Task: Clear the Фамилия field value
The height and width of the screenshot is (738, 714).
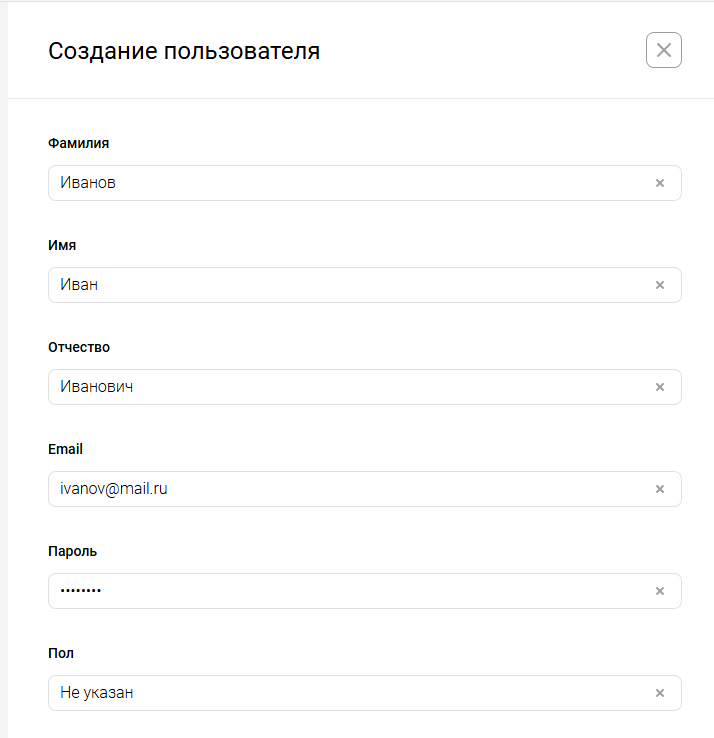Action: click(659, 183)
